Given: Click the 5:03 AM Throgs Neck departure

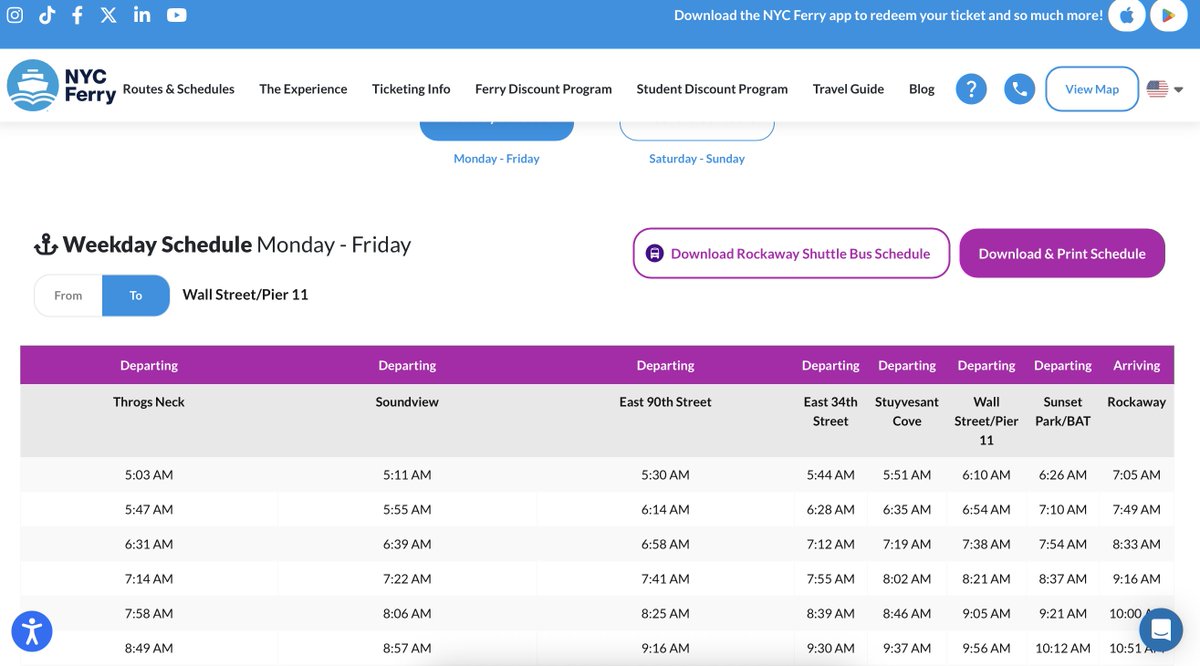Looking at the screenshot, I should pyautogui.click(x=149, y=475).
